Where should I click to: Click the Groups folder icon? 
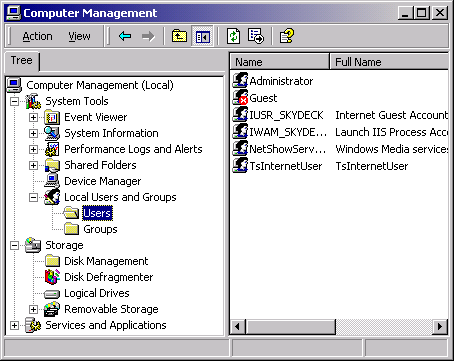[71, 229]
